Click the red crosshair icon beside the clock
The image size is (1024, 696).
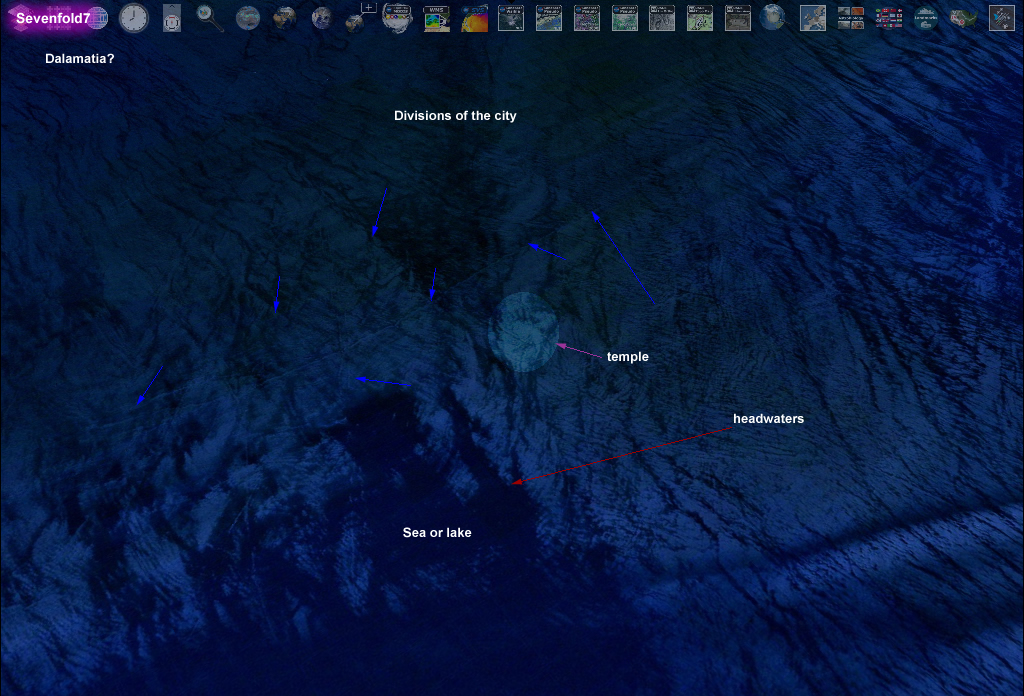[x=172, y=18]
